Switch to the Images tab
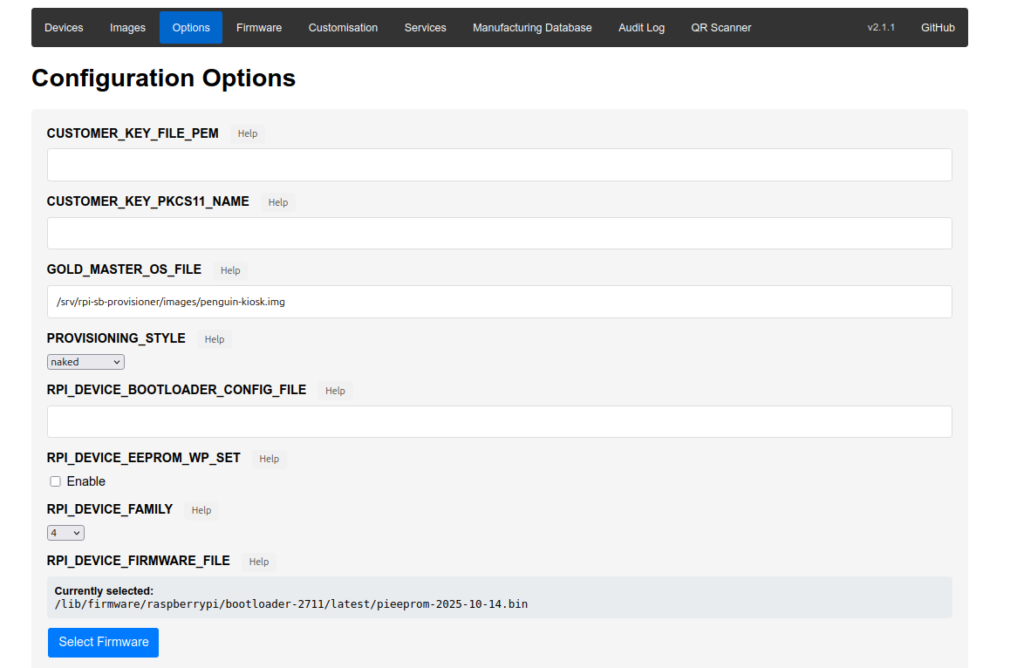1024x668 pixels. [x=127, y=28]
